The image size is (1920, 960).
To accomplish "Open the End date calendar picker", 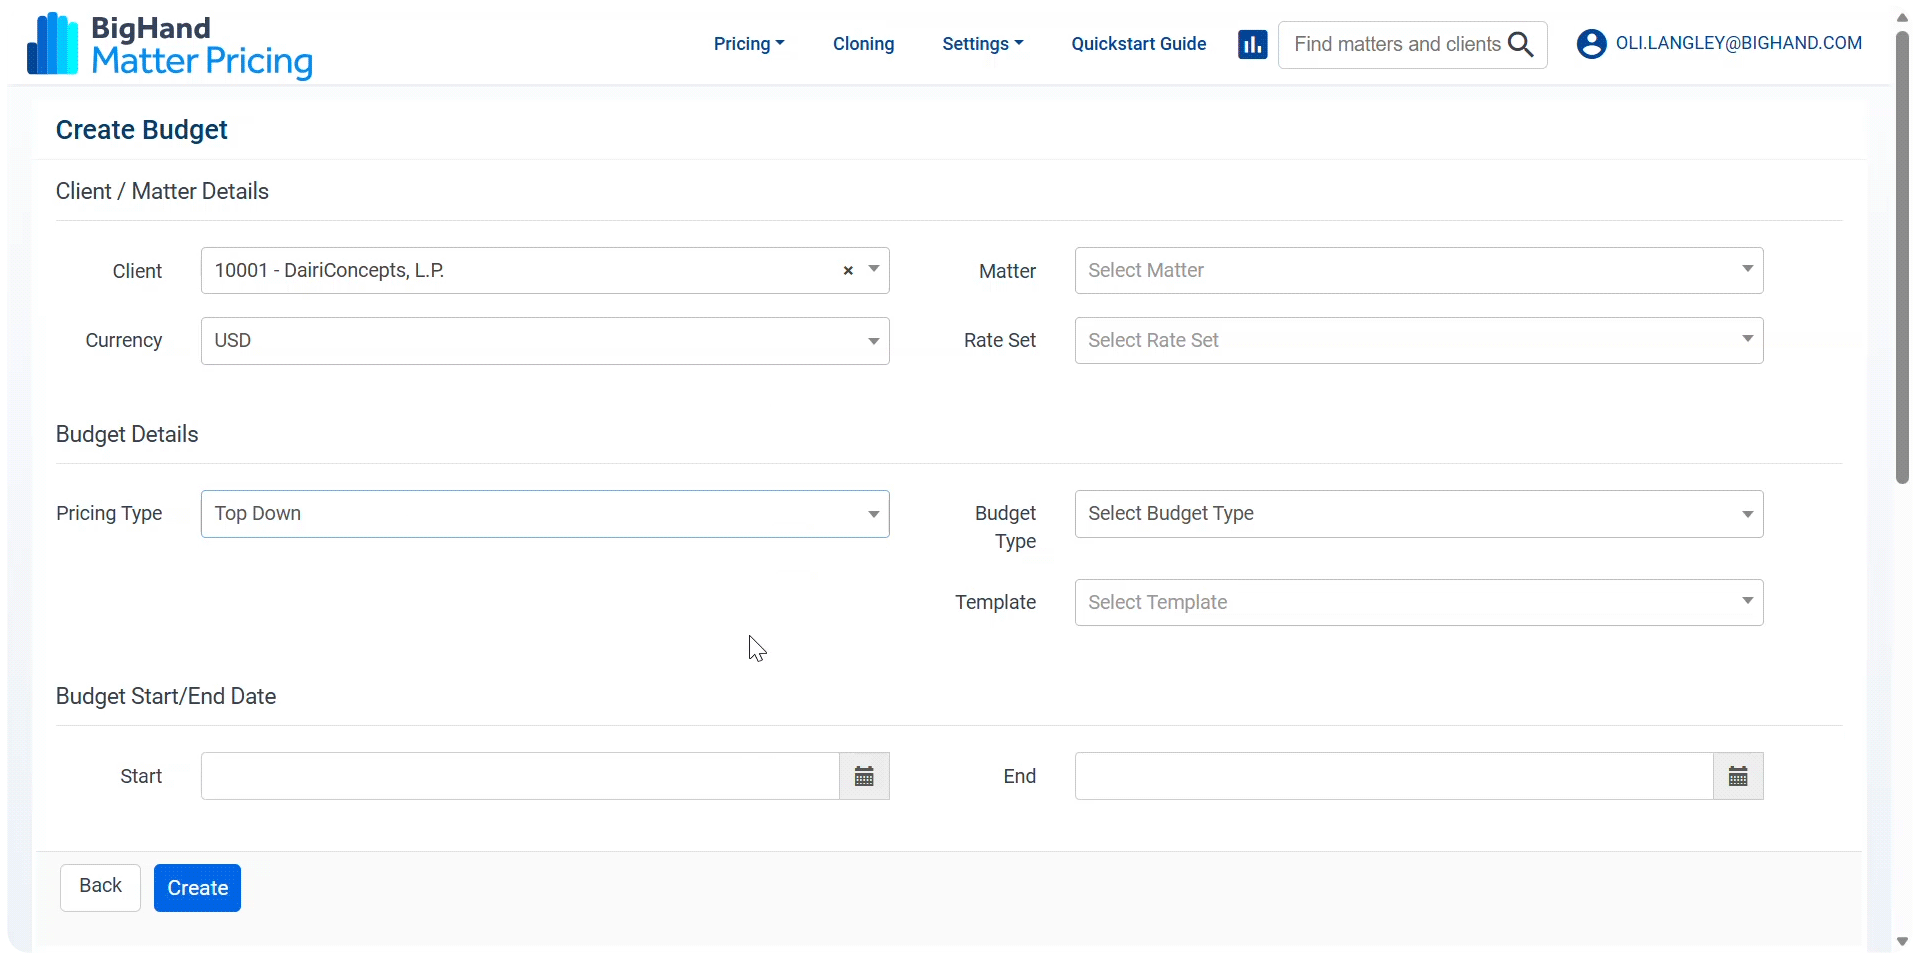I will 1738,776.
